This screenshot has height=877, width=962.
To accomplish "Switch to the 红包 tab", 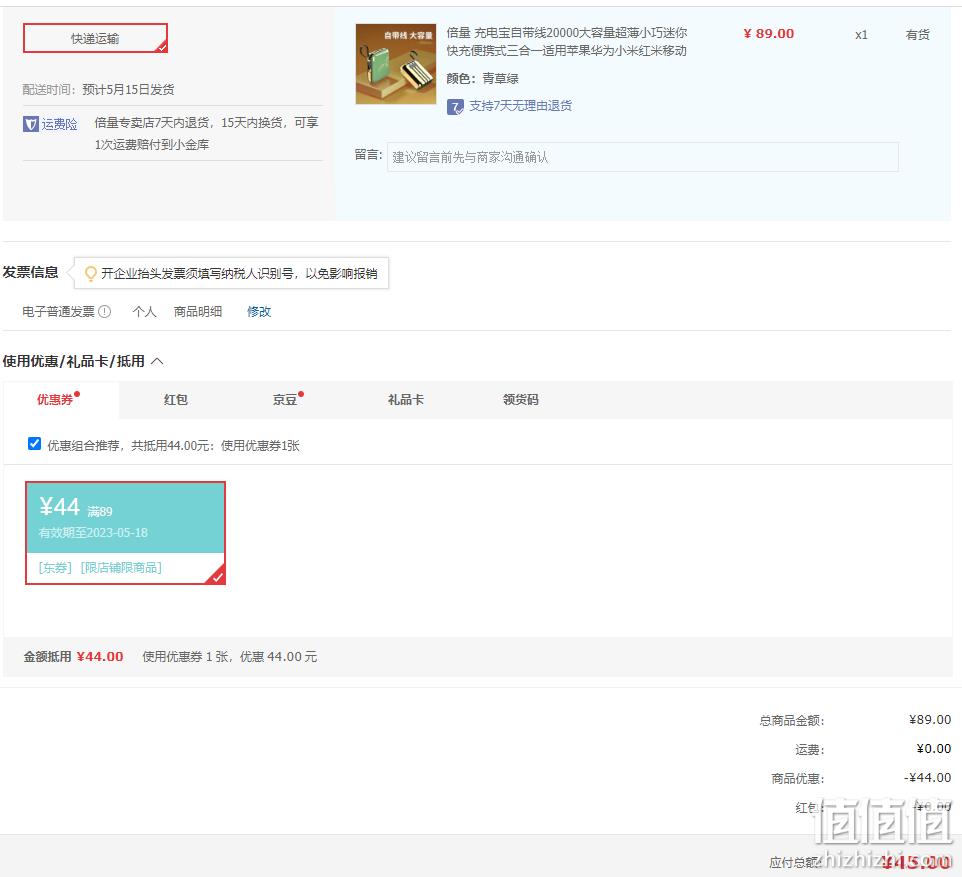I will tap(175, 400).
